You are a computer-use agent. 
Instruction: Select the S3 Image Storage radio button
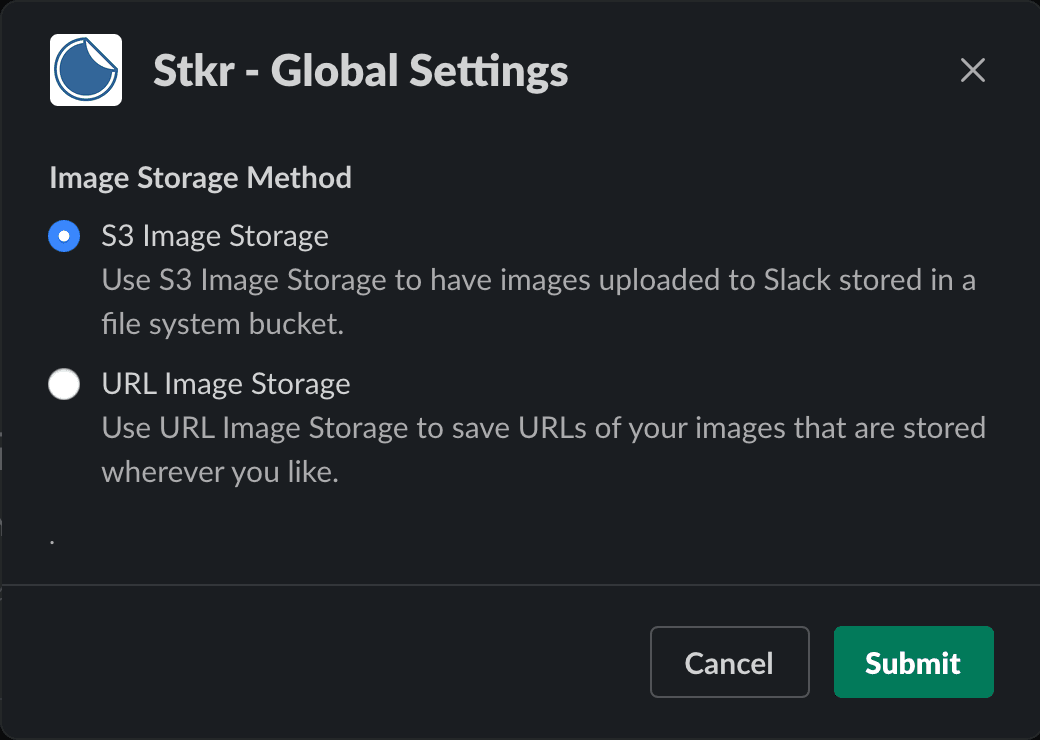point(63,236)
